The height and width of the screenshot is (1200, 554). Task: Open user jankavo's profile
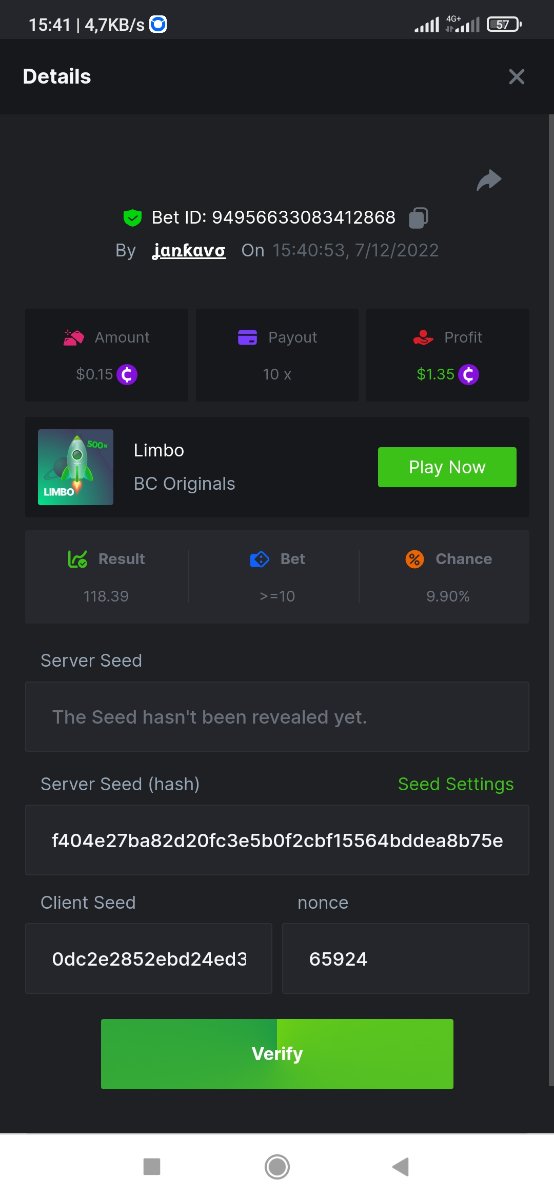point(189,250)
